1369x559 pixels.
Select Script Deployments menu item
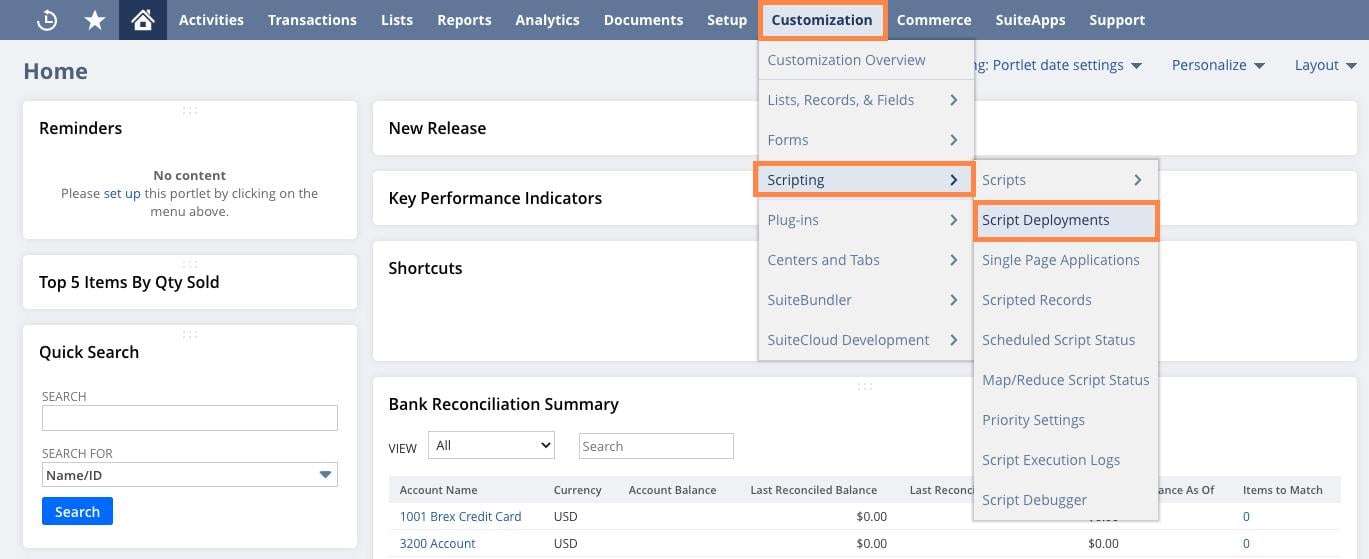(x=1045, y=220)
